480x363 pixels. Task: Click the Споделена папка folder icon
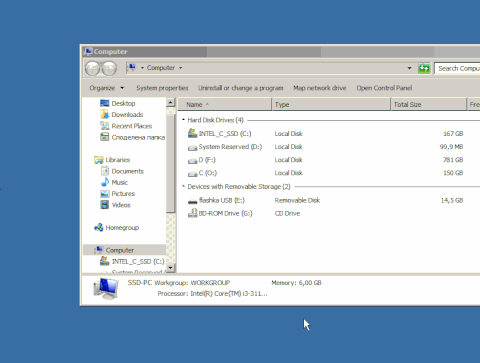[x=105, y=137]
